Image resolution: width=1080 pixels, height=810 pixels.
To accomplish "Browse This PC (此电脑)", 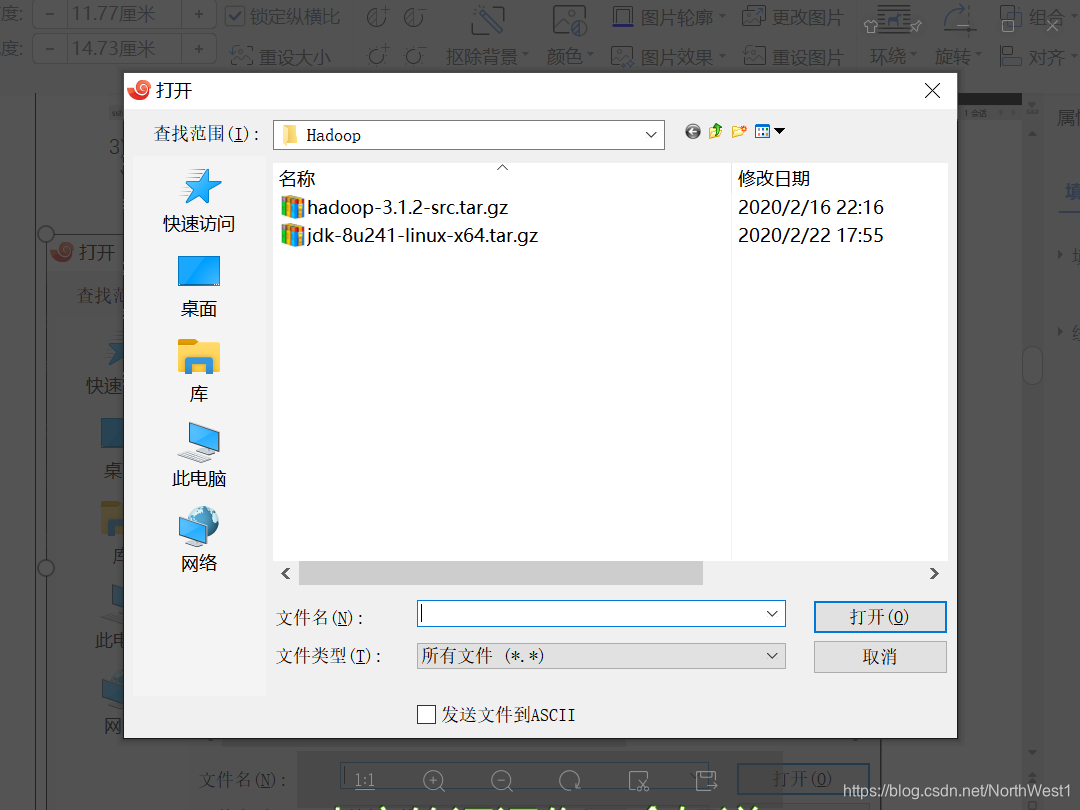I will 199,455.
